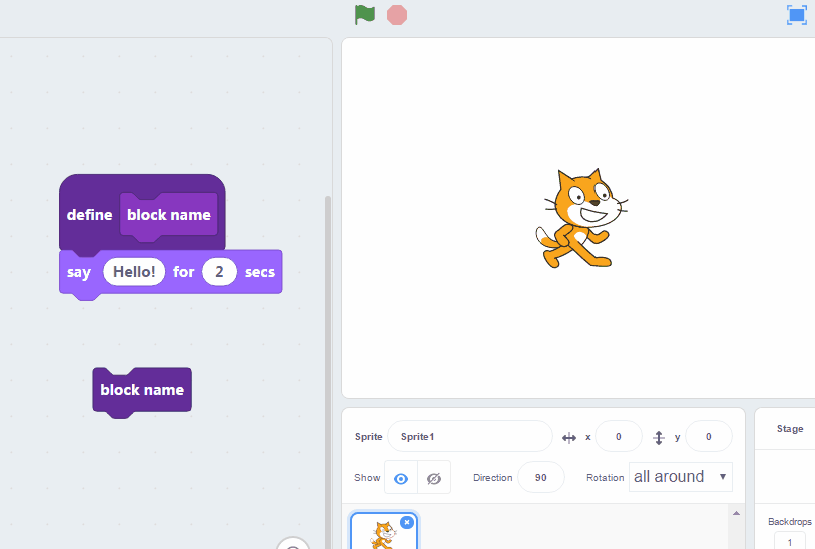Click the cat sprite on the stage
Image resolution: width=815 pixels, height=549 pixels.
click(581, 218)
